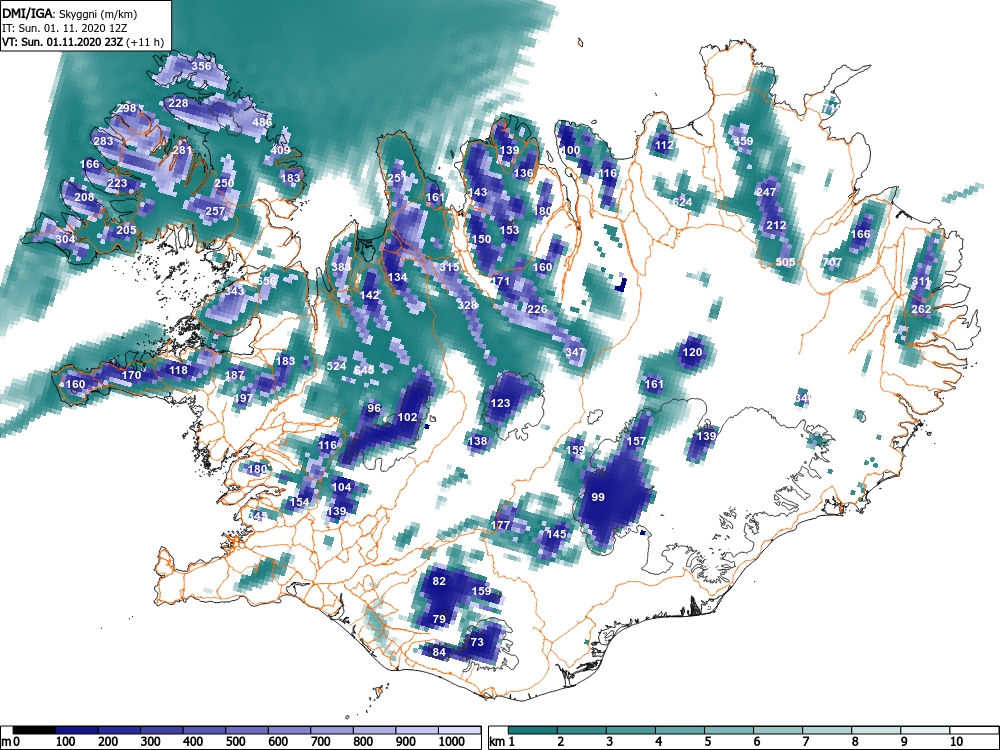Click the map value 177
The image size is (1000, 750).
coord(501,525)
